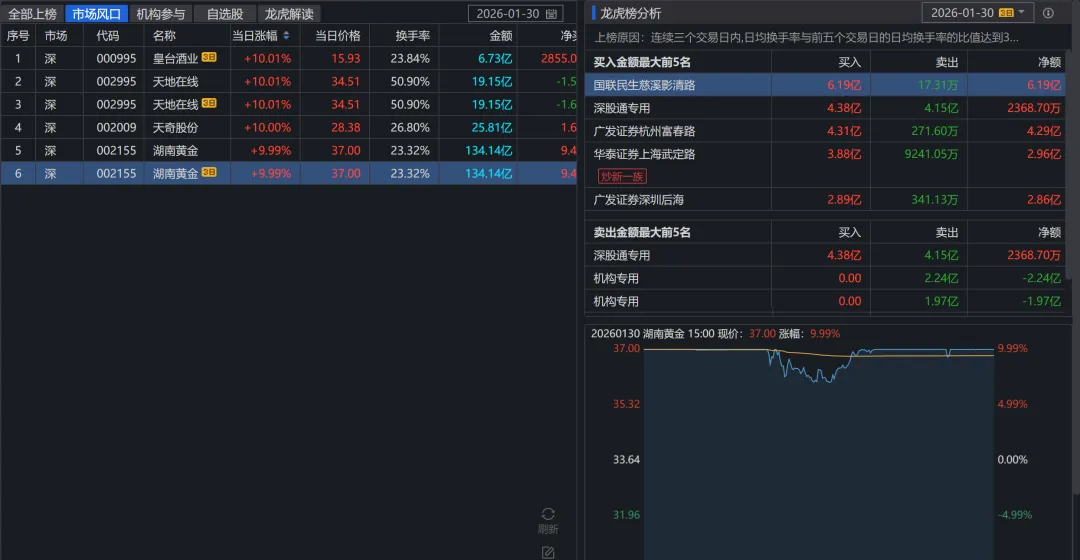
Task: Expand the 2026-01-30 date dropdown in 龙虎榜分析
Action: tap(1022, 13)
